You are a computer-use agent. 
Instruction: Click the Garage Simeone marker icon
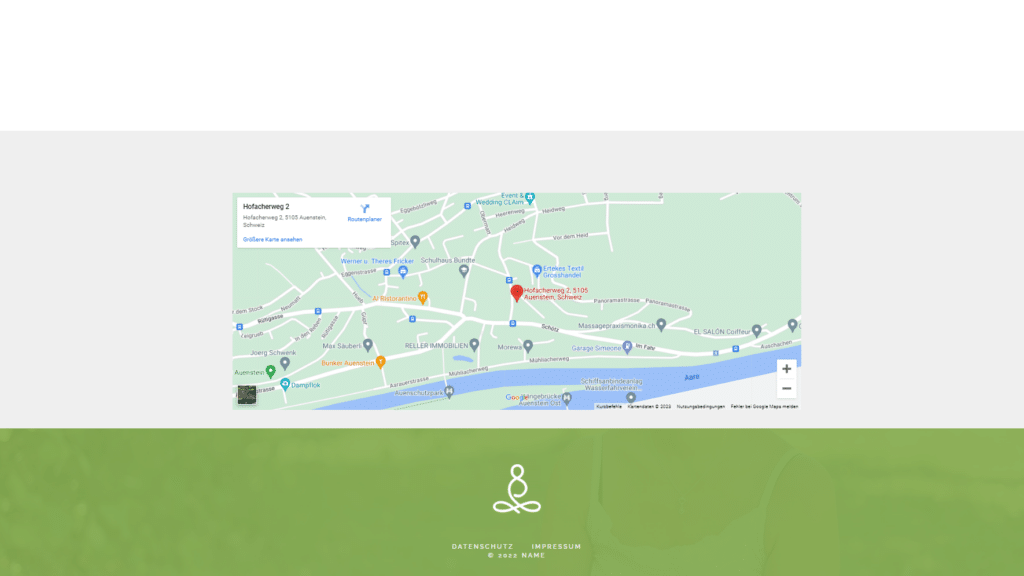627,347
